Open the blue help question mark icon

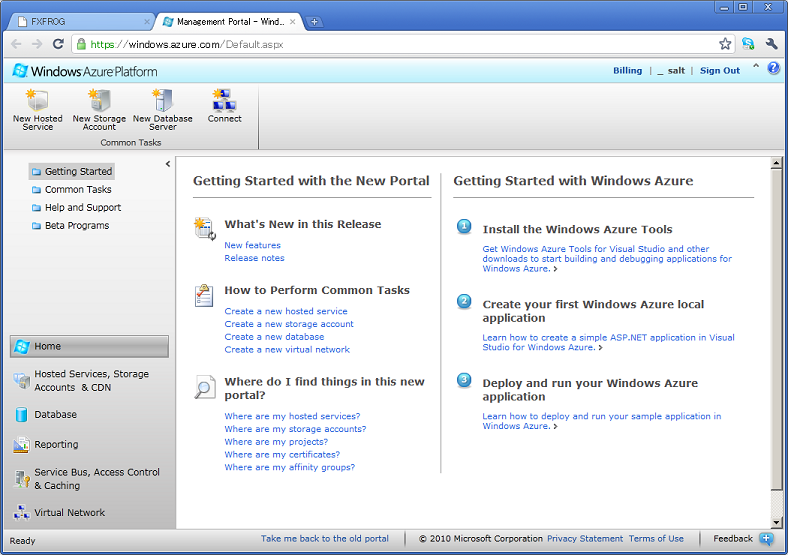(773, 69)
